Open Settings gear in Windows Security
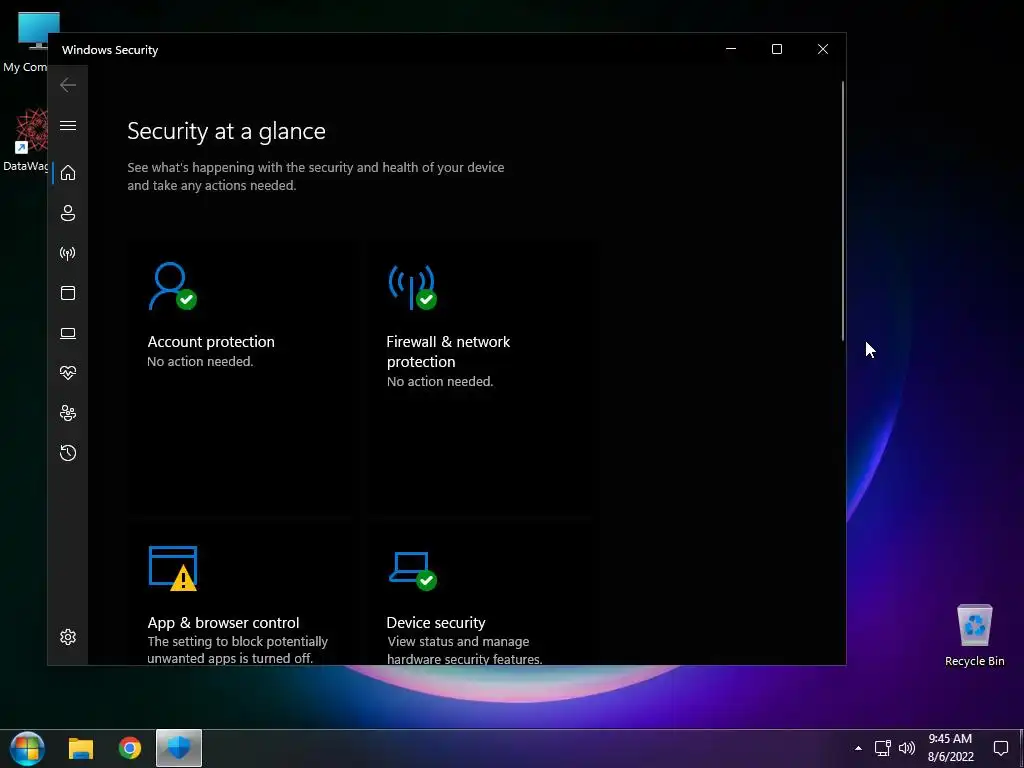Screen dimensions: 1024x768 coord(68,637)
